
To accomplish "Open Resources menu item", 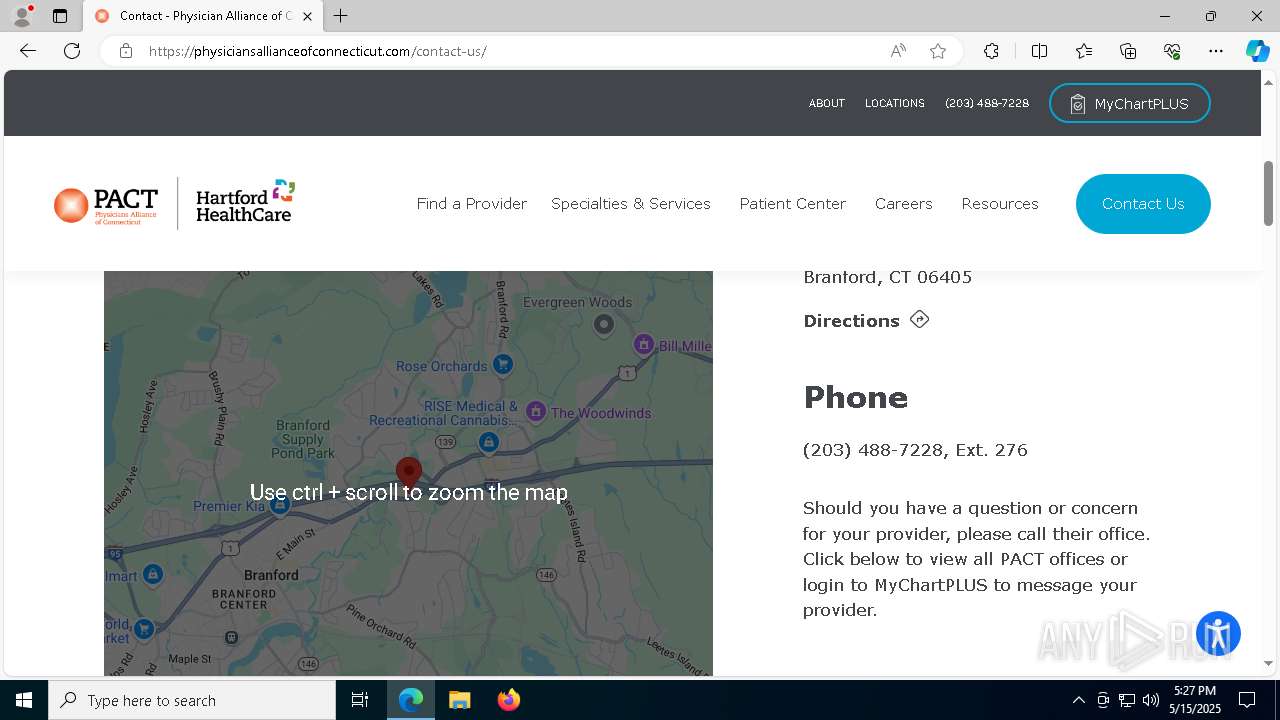I will [1000, 203].
